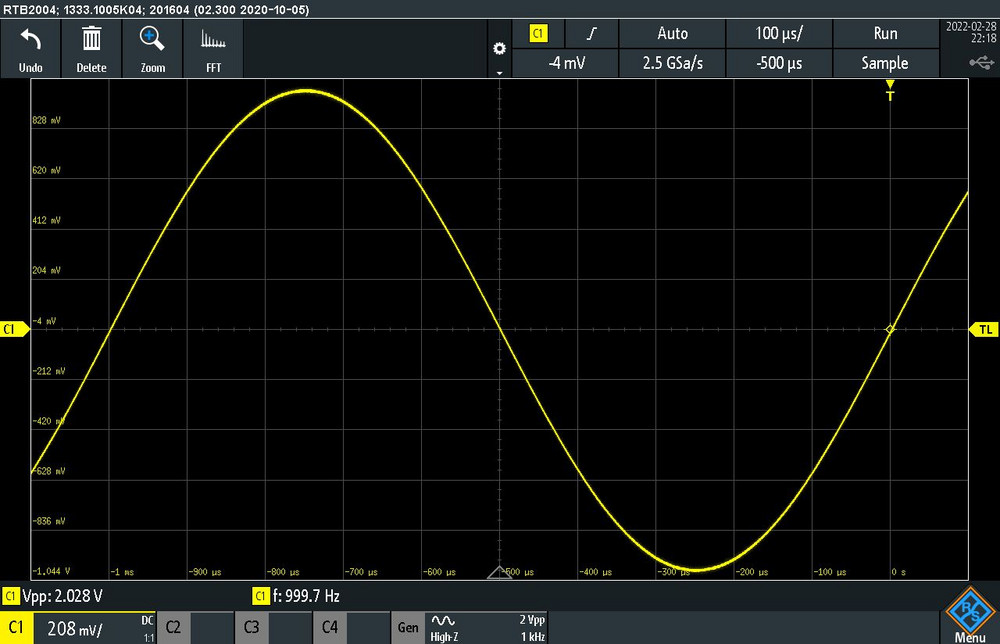Click the -1.044 V axis label
Screen dimensions: 1000x644
51,571
